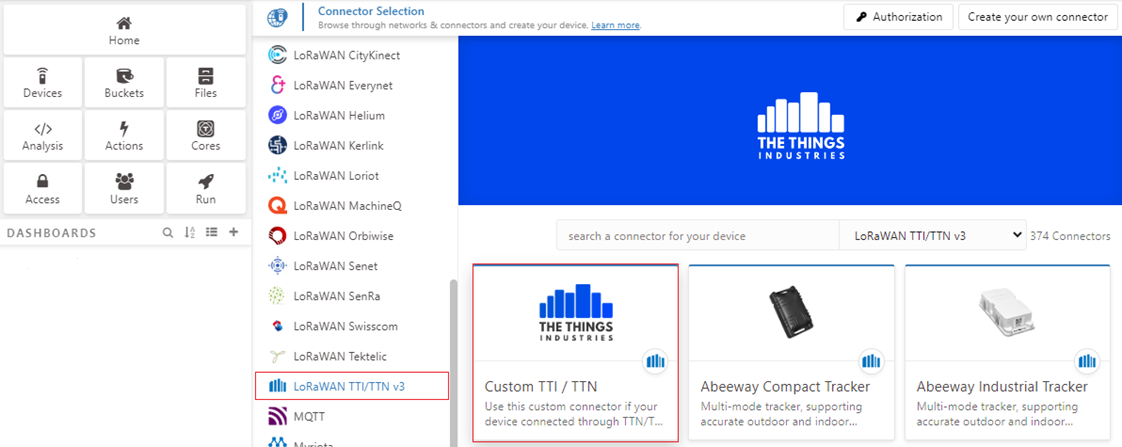Click The Things Industries banner image
1122x447 pixels.
(x=790, y=121)
